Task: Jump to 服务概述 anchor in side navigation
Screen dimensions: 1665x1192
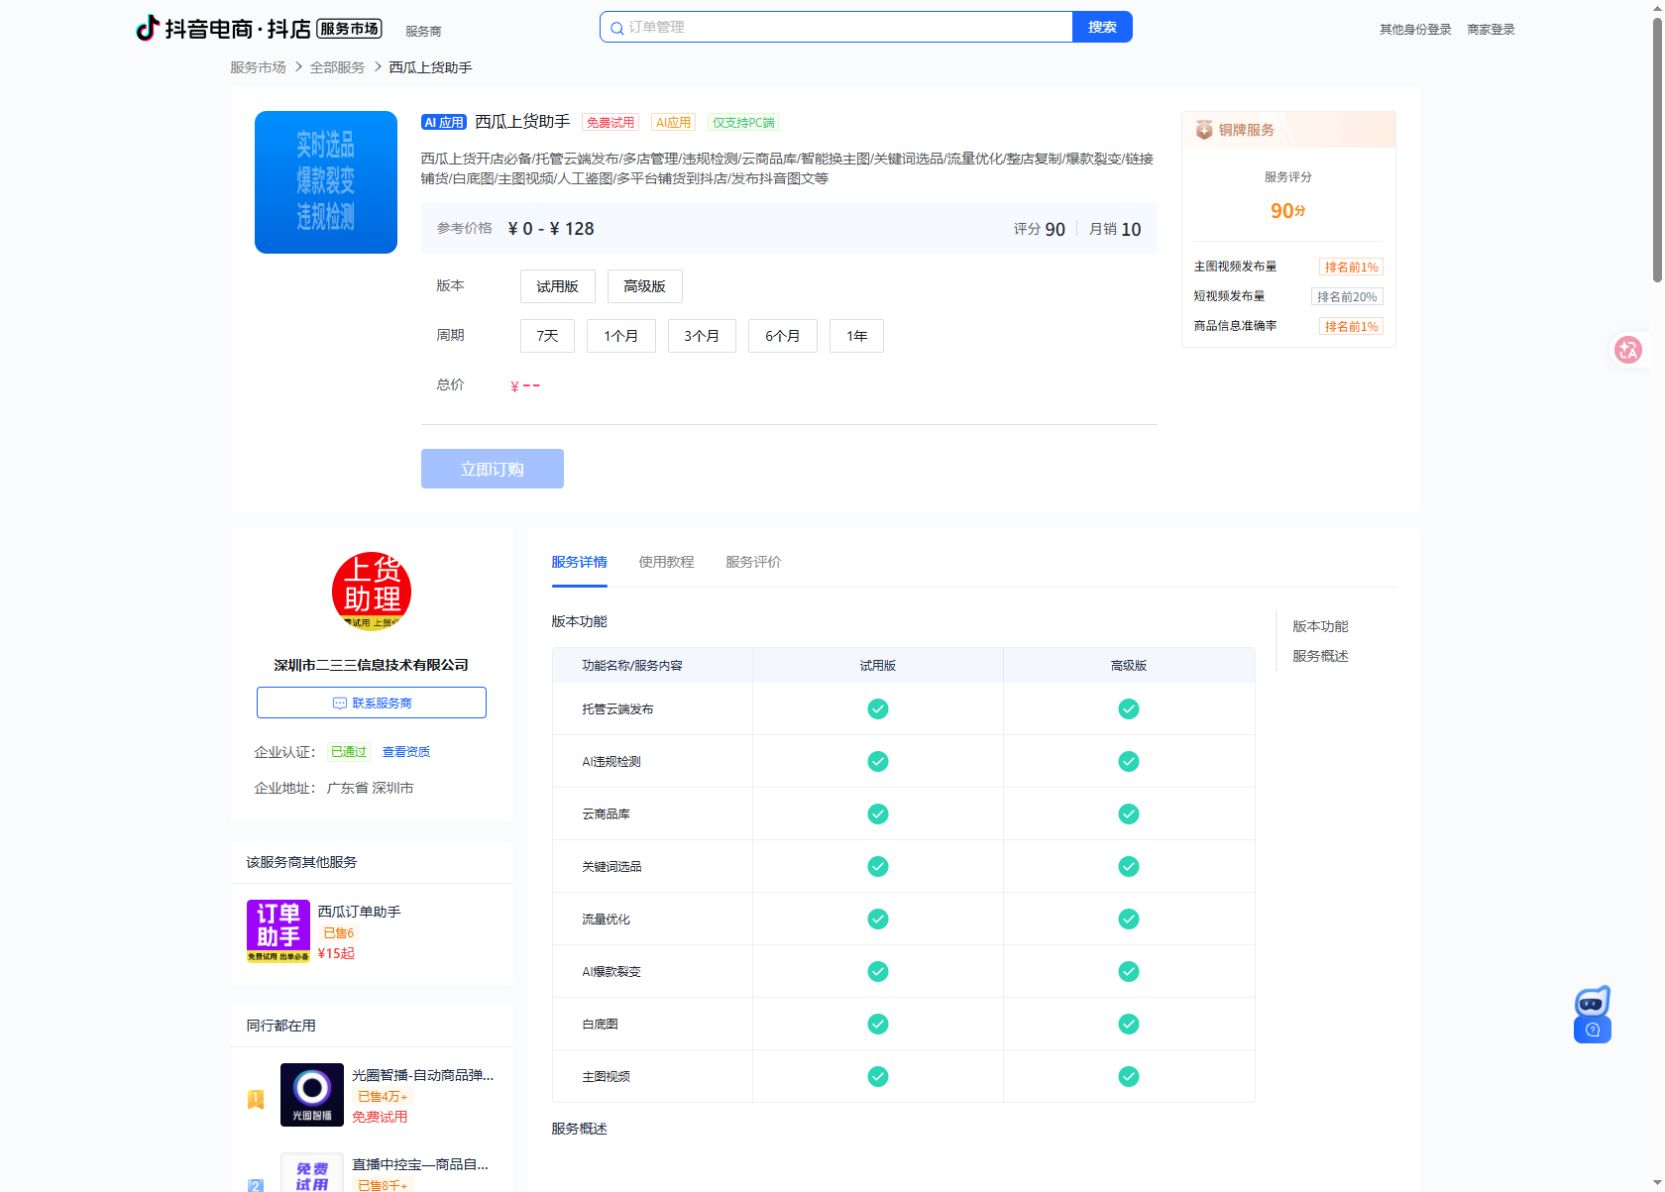Action: click(x=1320, y=656)
